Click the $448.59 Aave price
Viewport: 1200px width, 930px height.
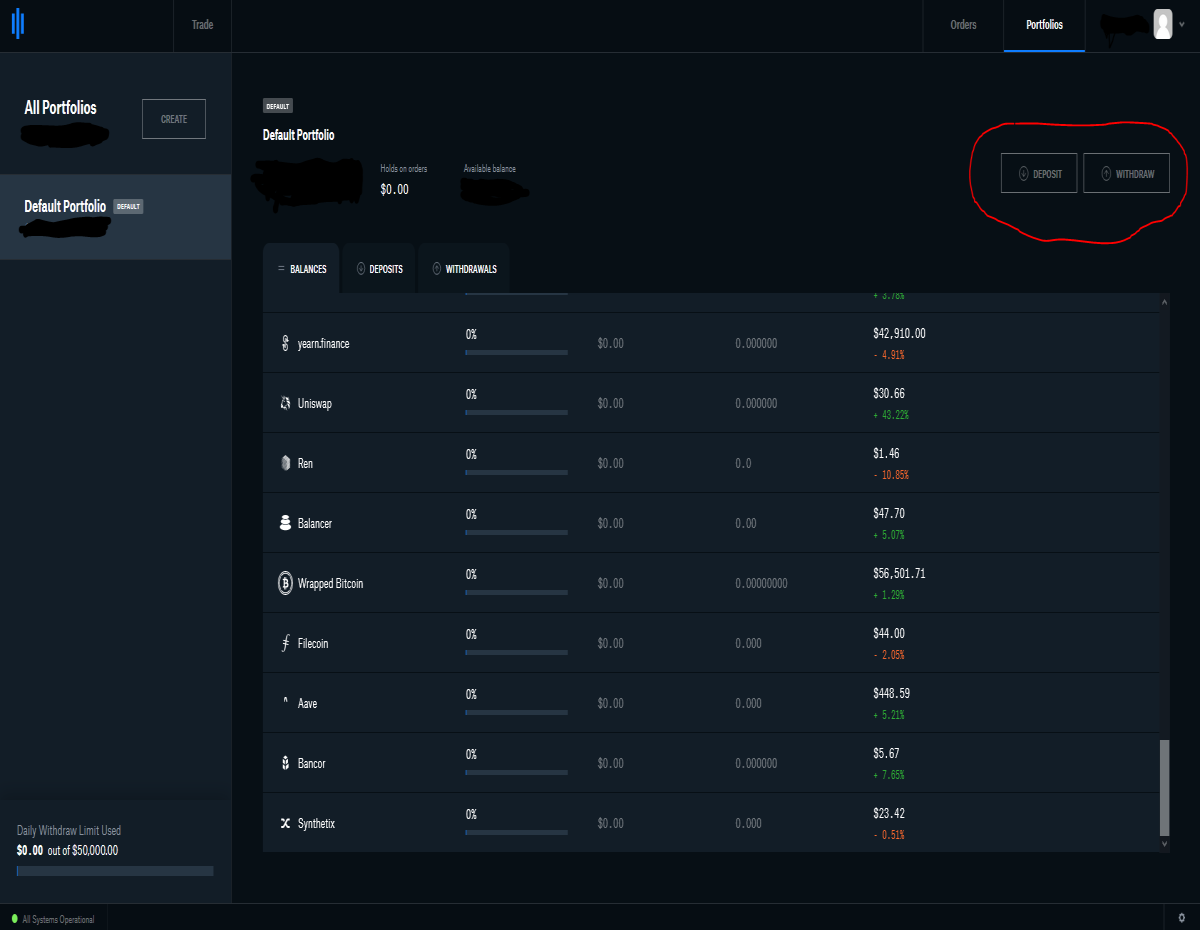[x=891, y=693]
